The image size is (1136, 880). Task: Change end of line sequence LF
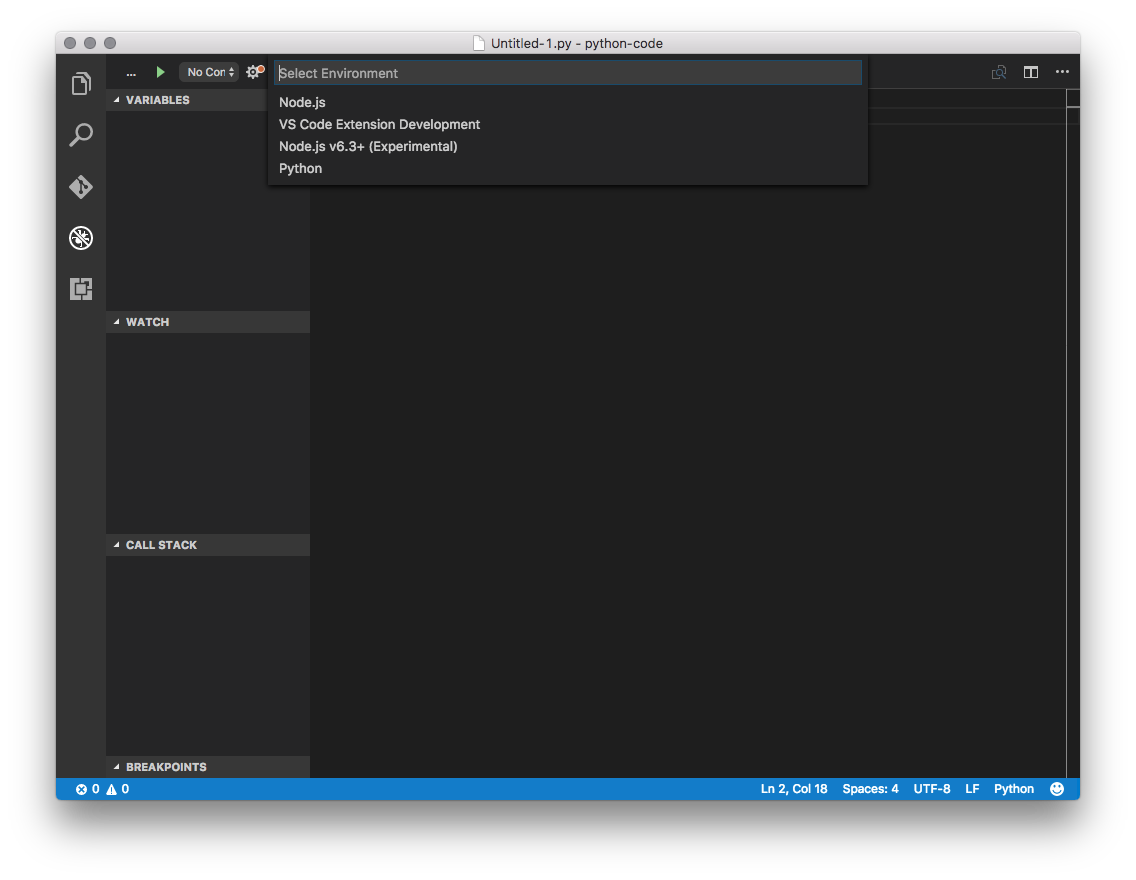(x=972, y=789)
